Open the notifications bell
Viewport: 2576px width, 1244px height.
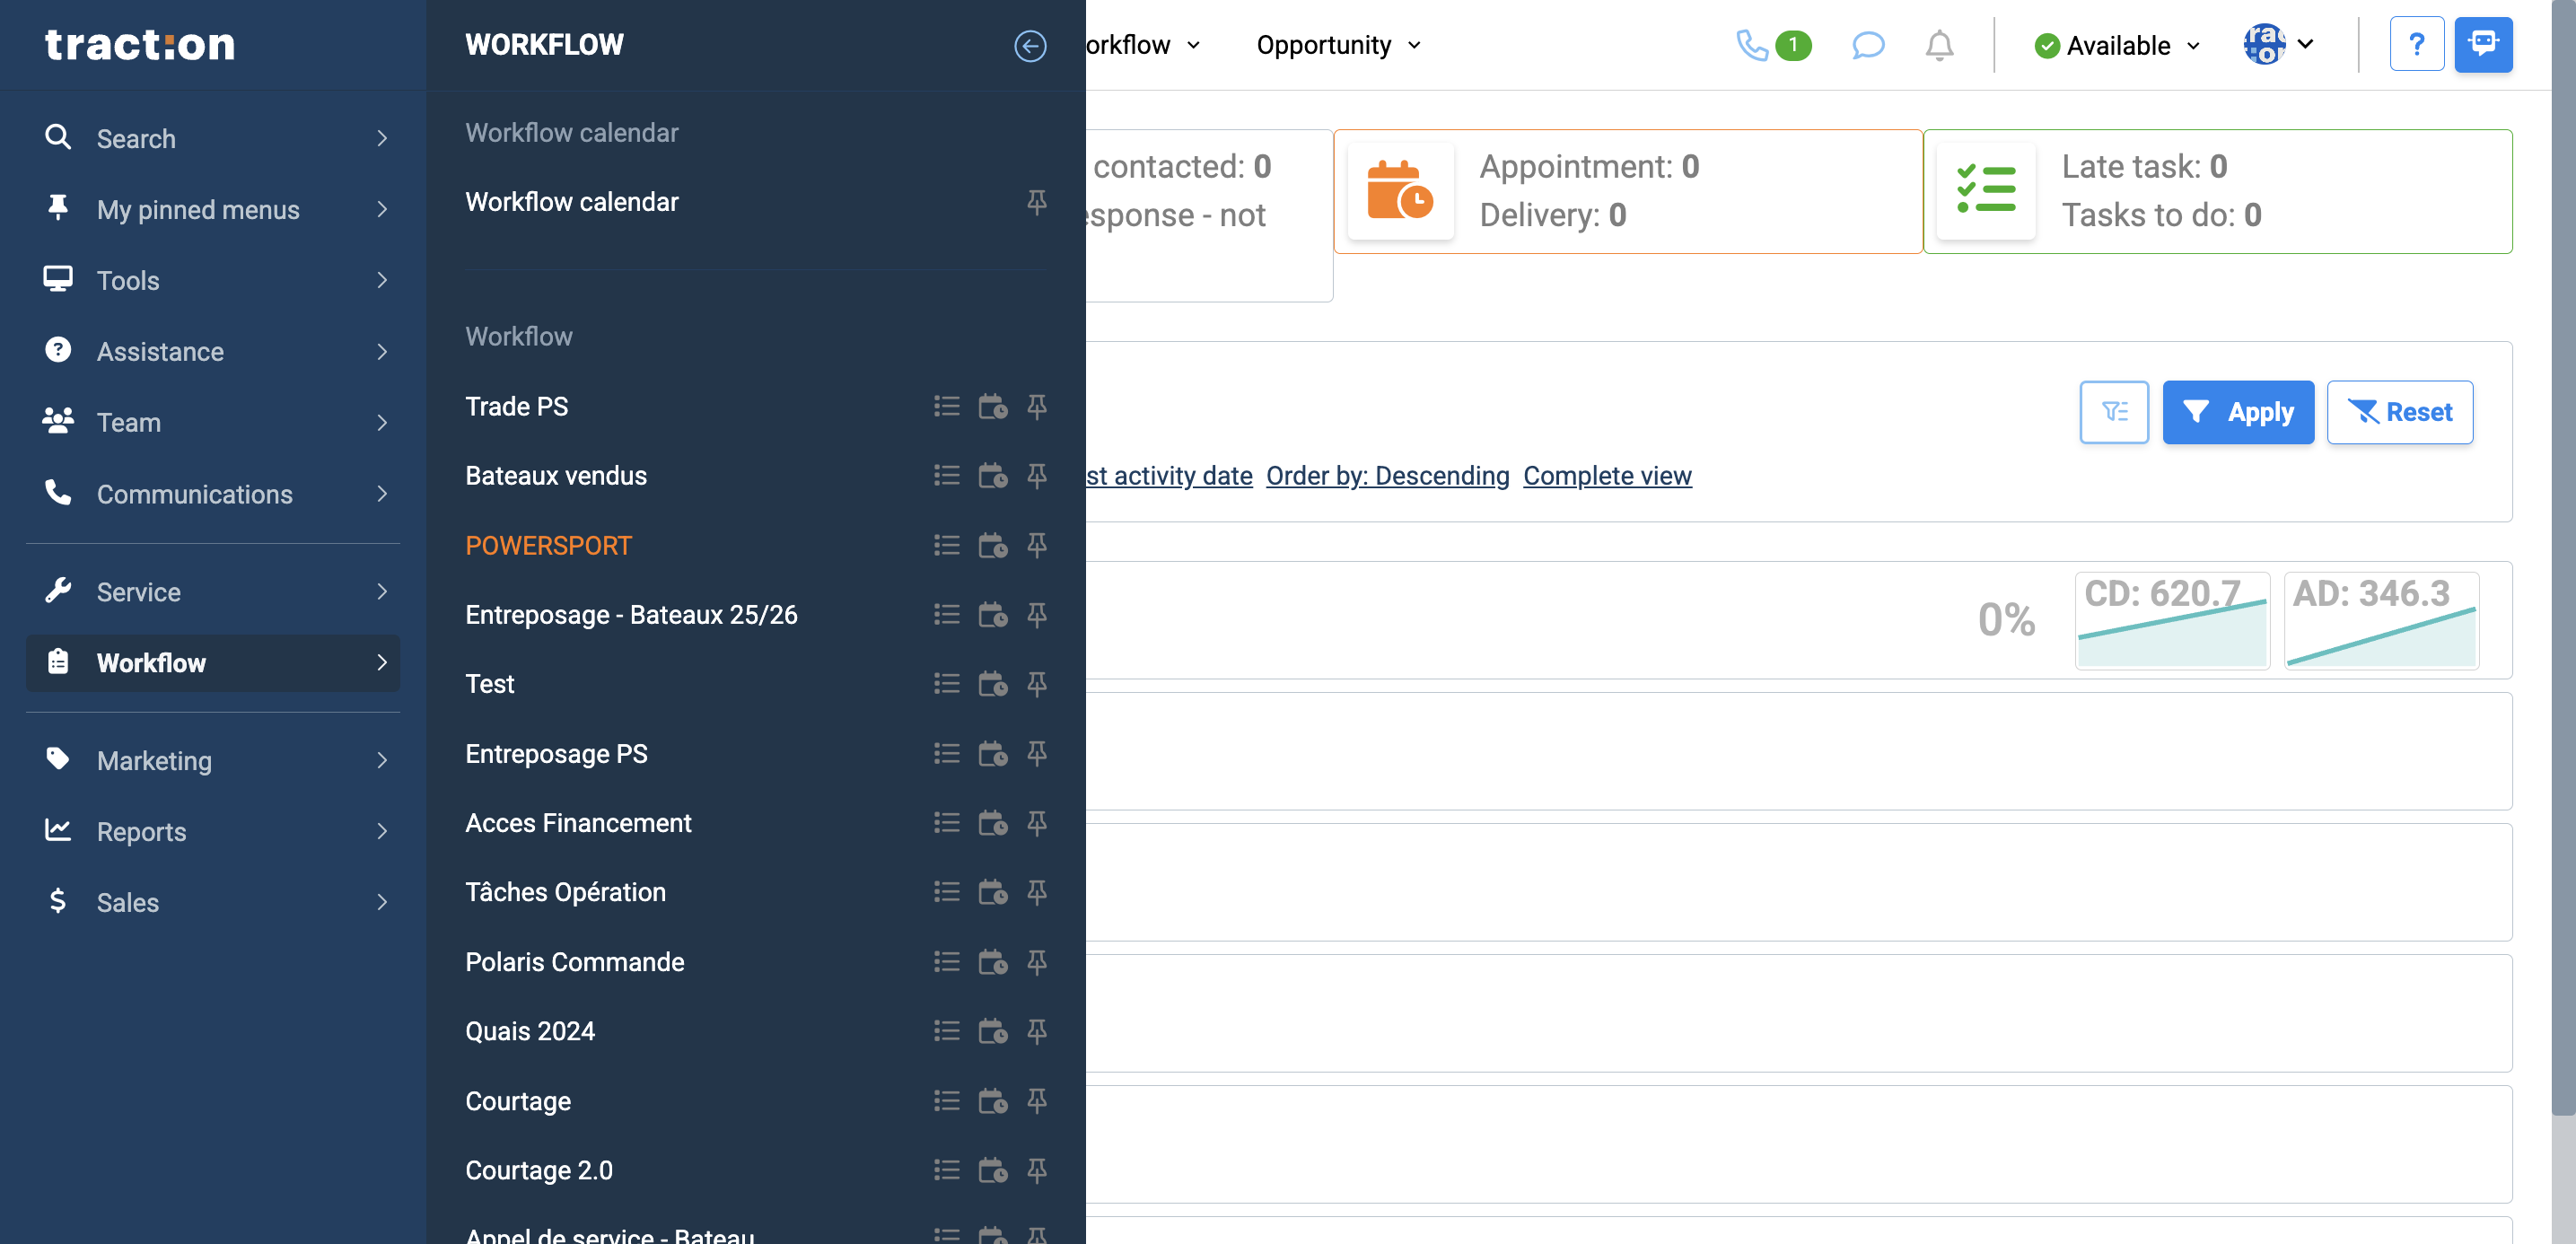point(1938,45)
